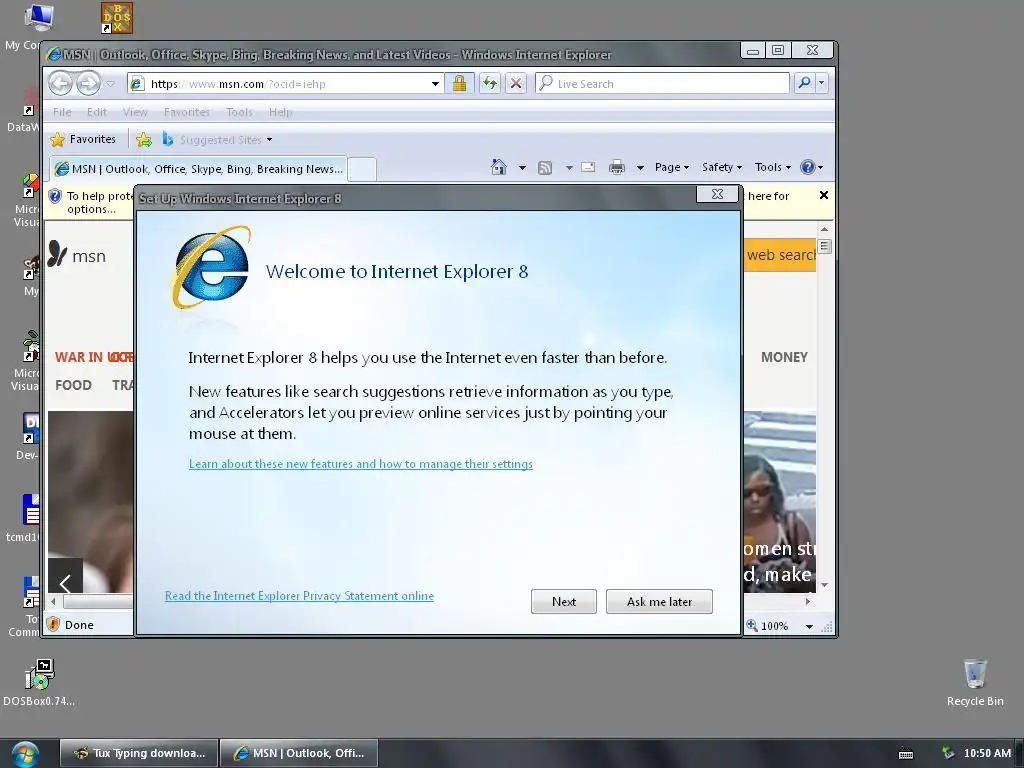Click the Forward navigation arrow
The width and height of the screenshot is (1024, 768).
click(88, 84)
